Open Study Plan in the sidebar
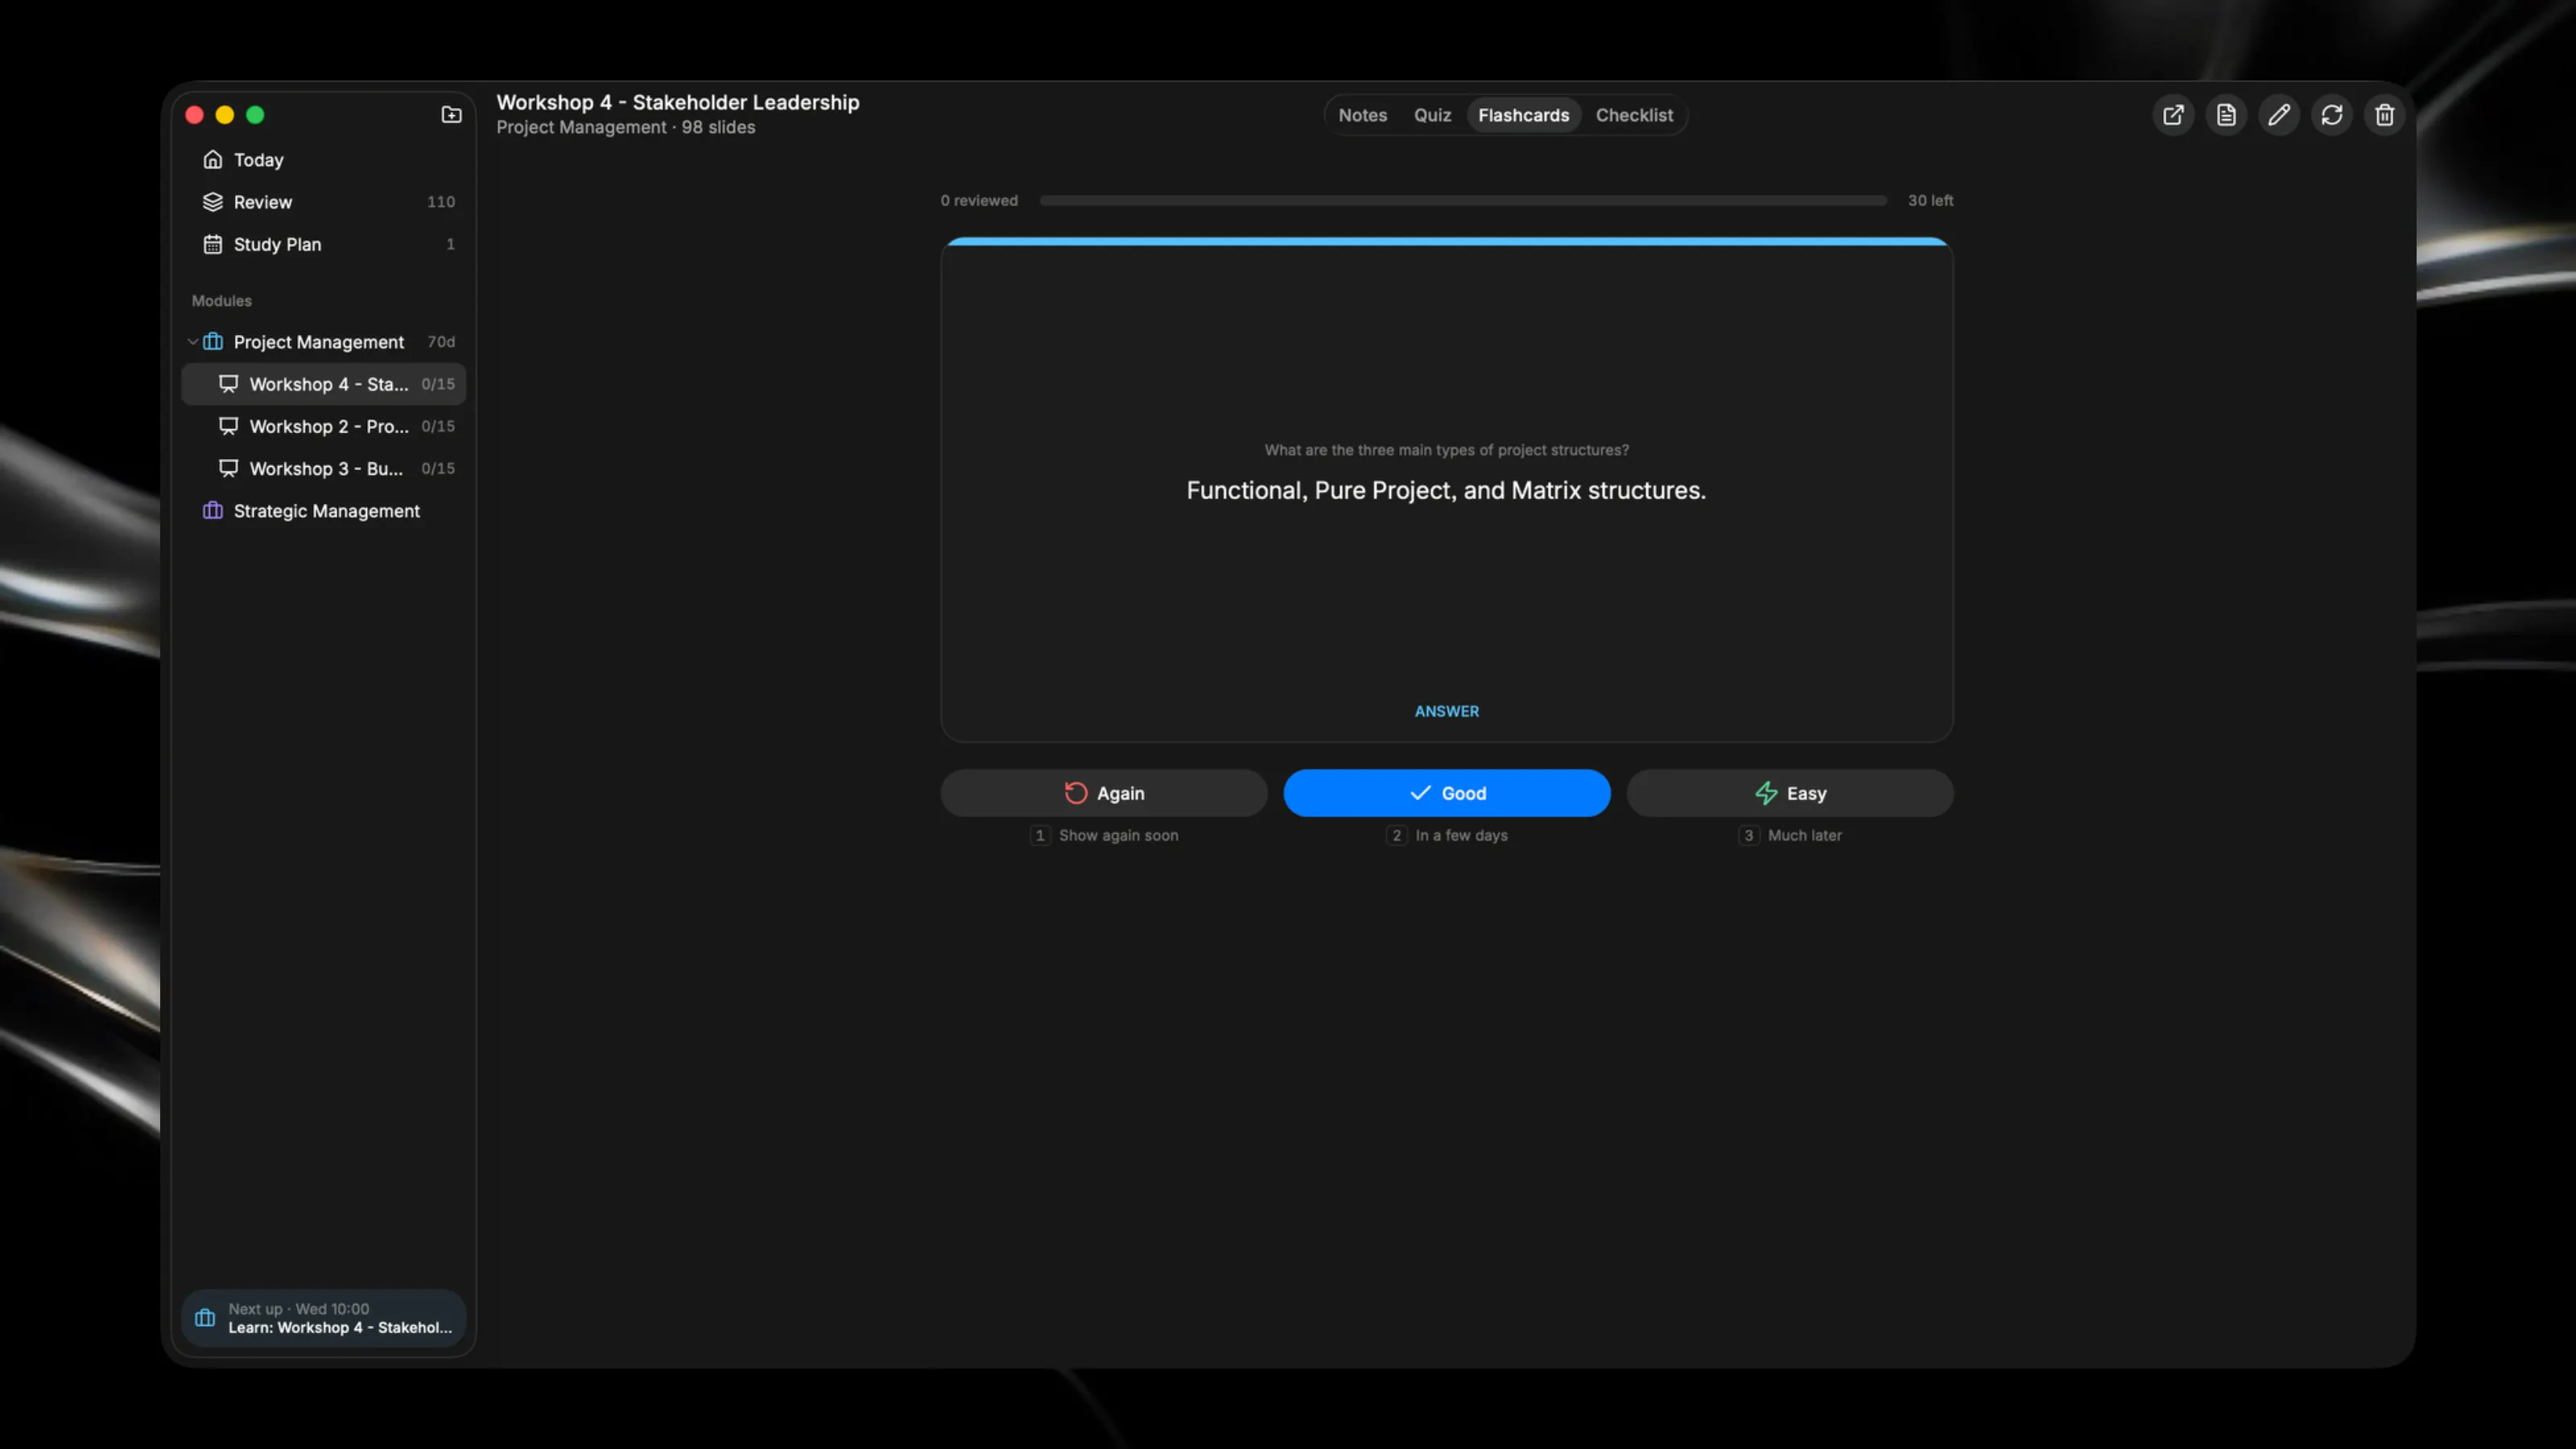 coord(323,244)
